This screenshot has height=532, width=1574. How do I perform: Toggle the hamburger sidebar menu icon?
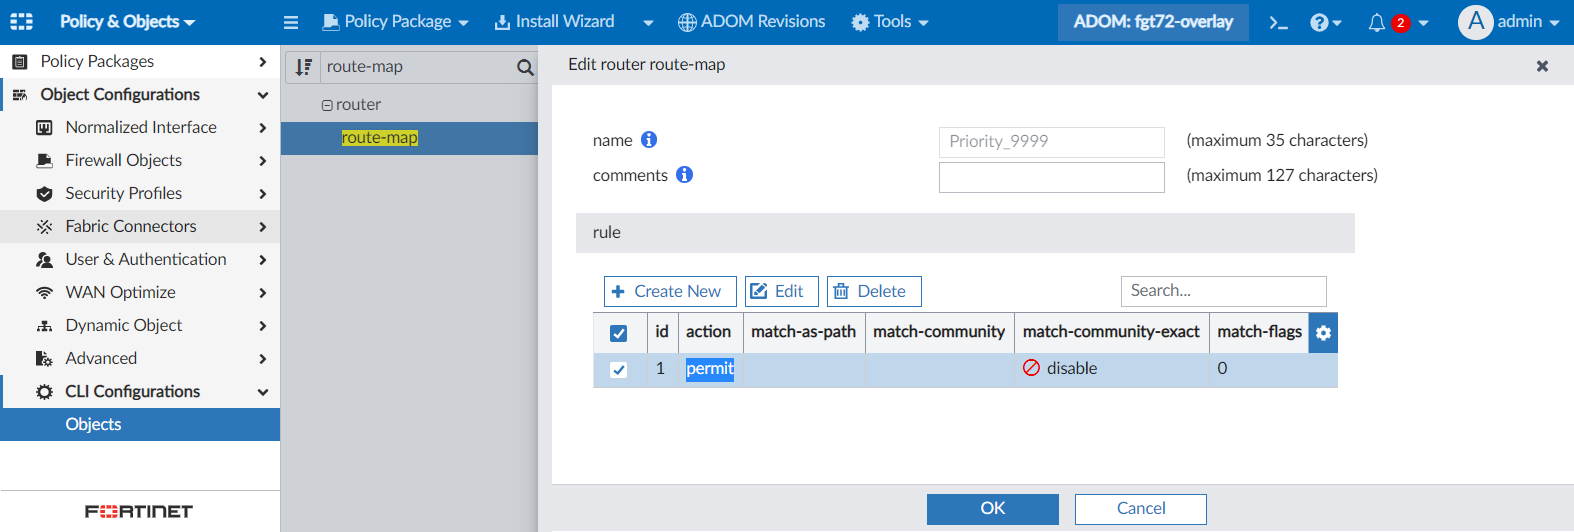(x=291, y=22)
